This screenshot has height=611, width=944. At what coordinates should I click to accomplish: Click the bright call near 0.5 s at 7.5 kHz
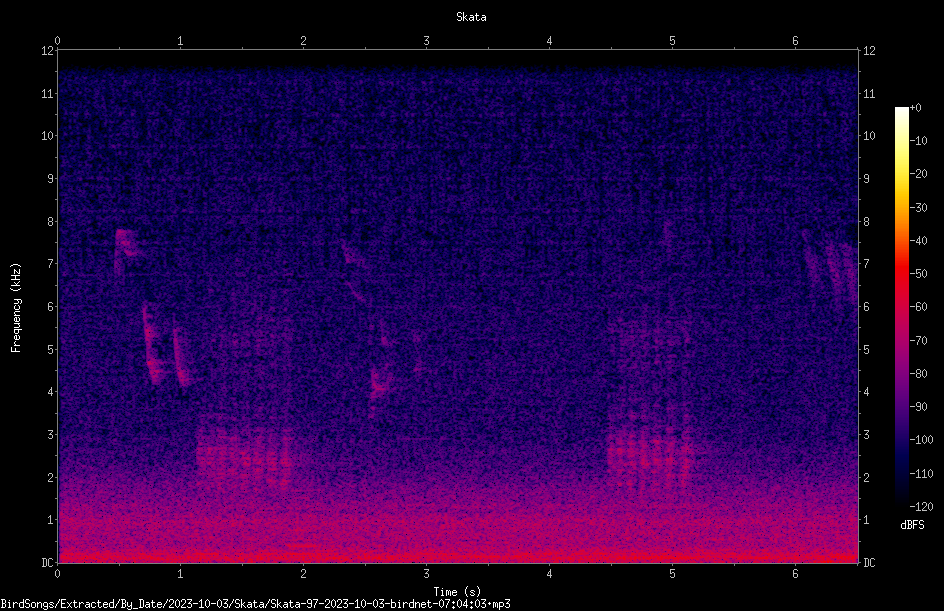(x=126, y=244)
